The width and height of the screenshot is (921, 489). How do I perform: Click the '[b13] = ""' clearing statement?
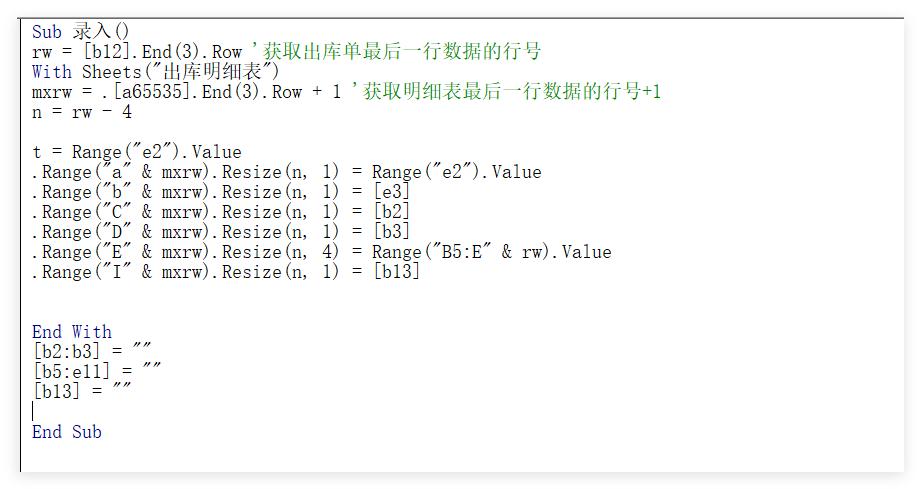click(x=82, y=391)
